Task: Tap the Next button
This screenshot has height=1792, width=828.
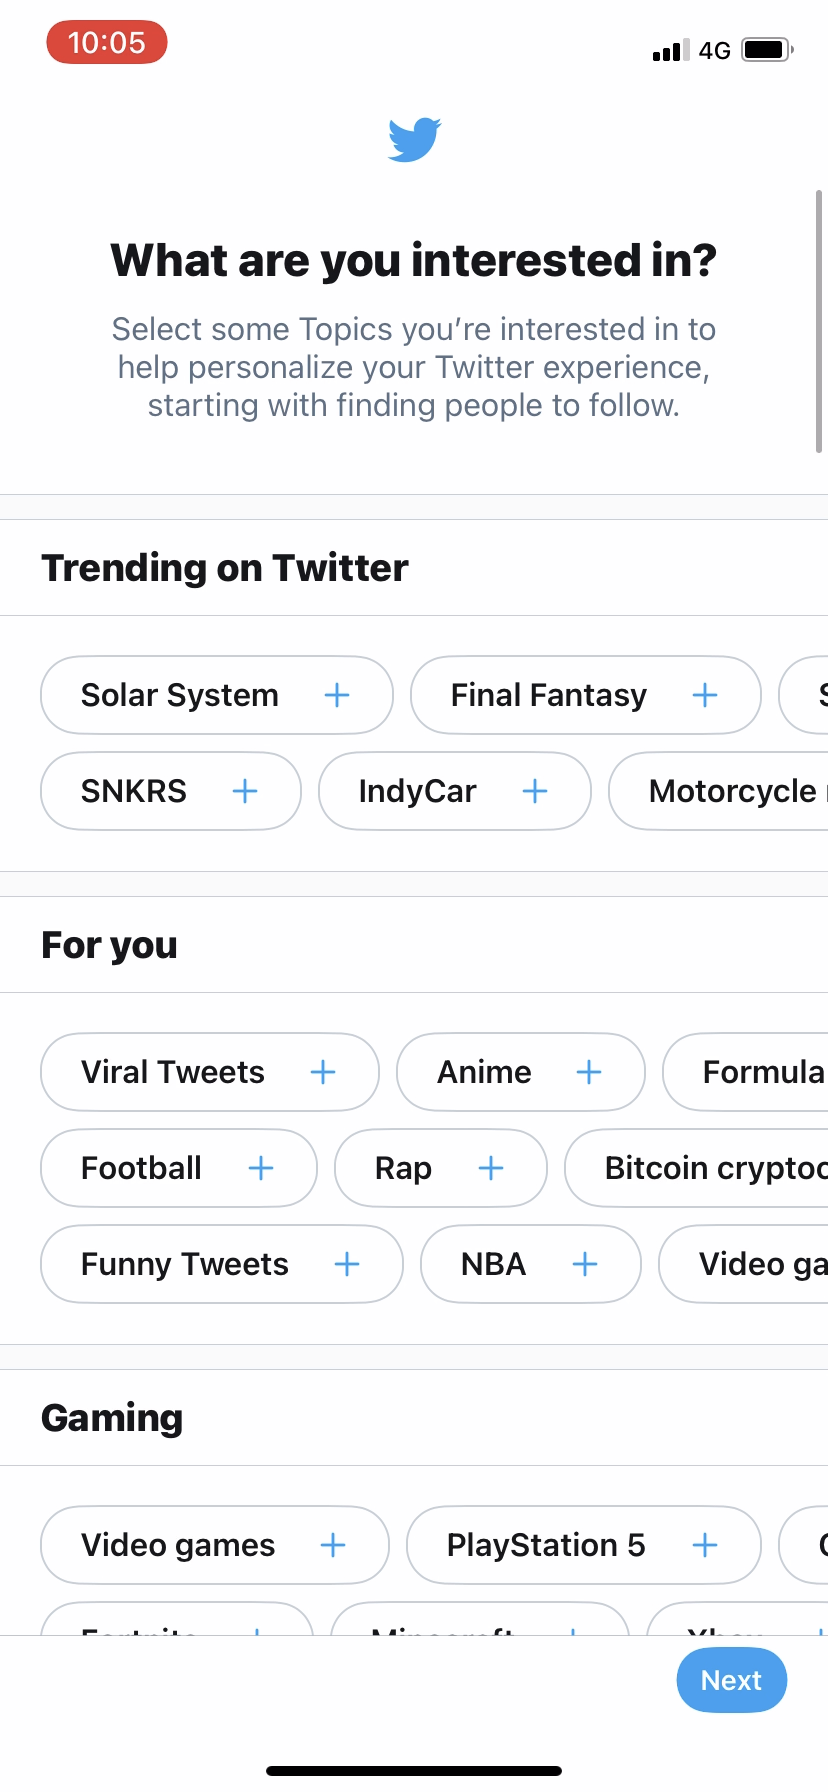Action: (731, 1680)
